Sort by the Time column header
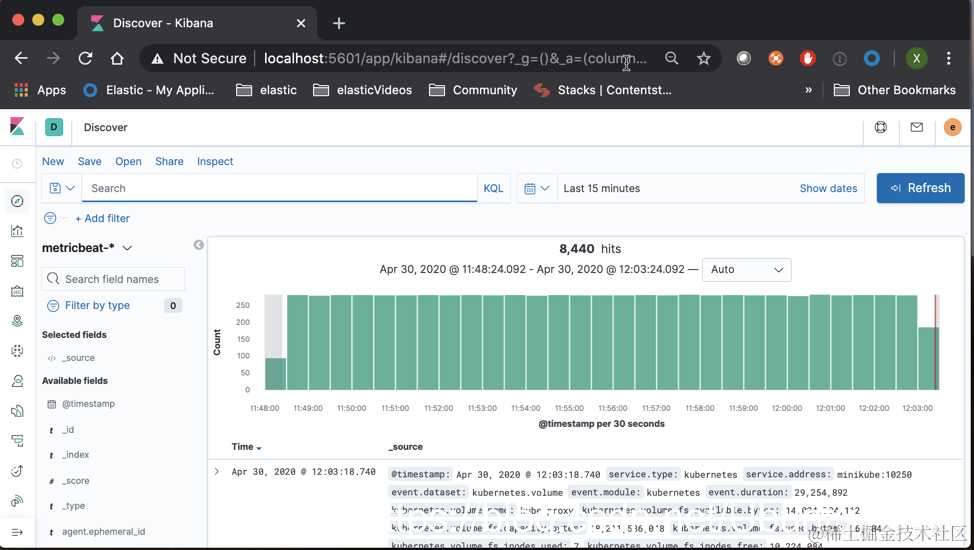 click(247, 447)
